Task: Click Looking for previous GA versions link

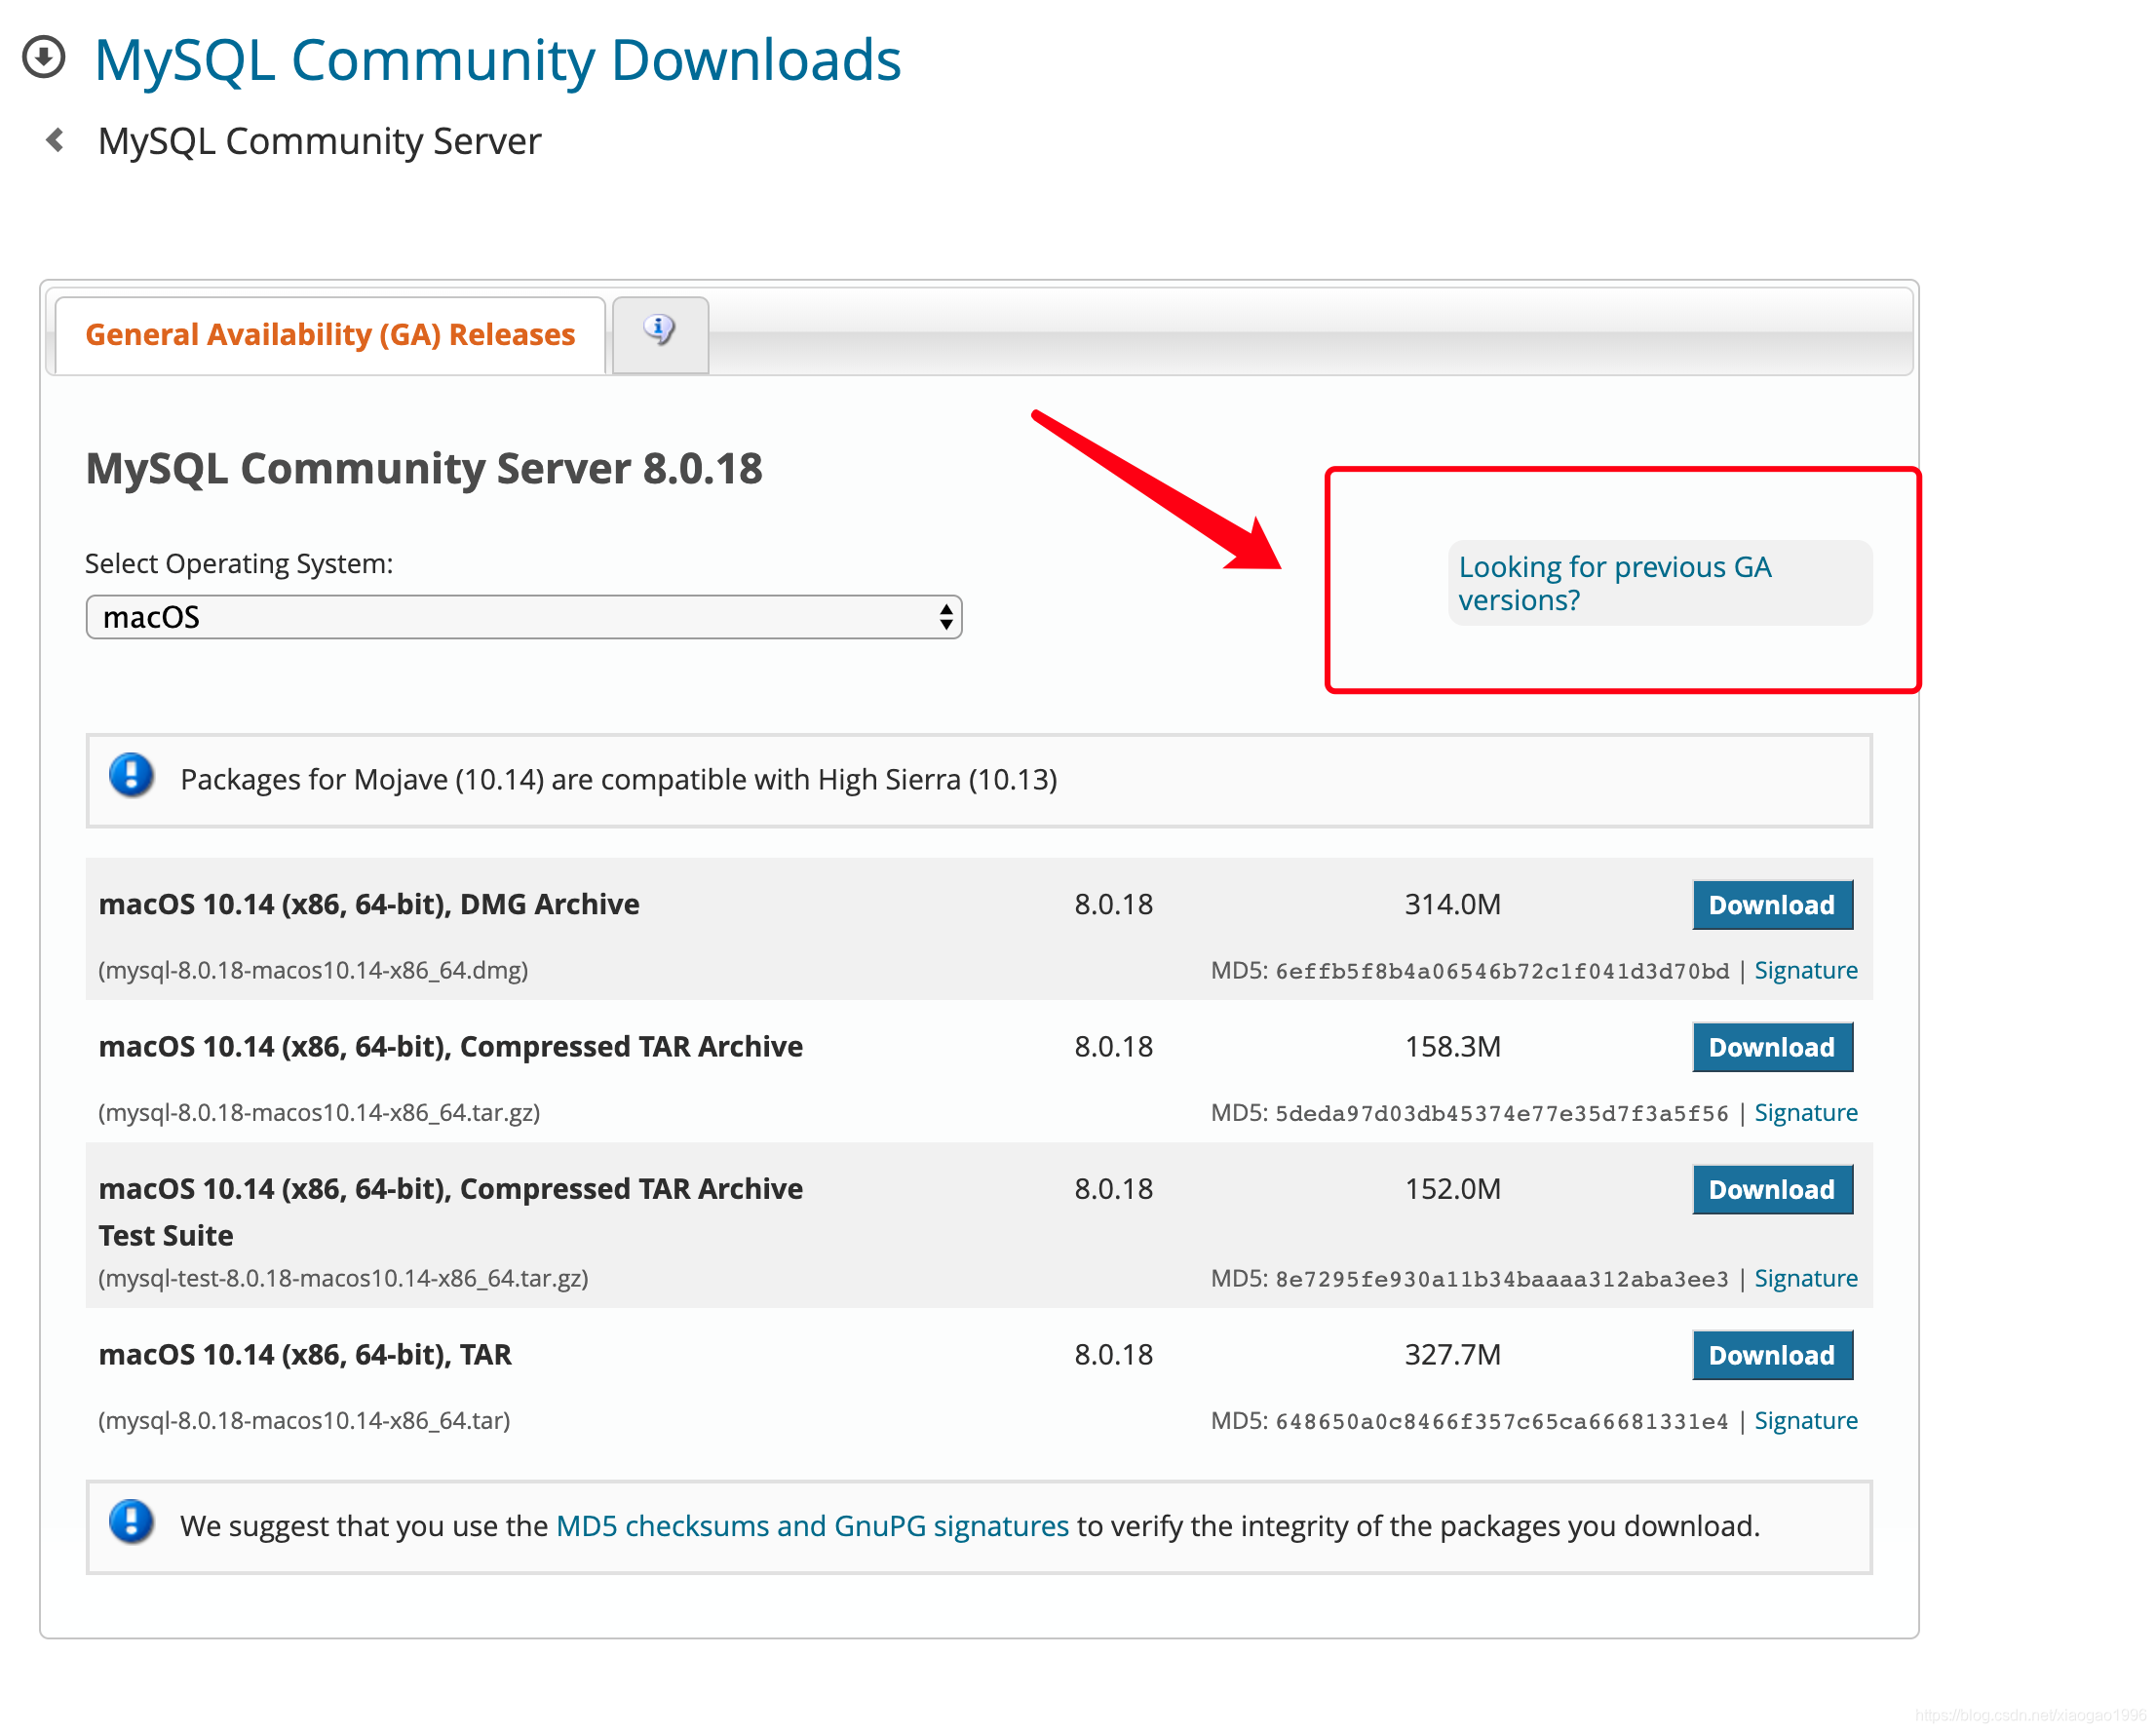Action: point(1614,583)
